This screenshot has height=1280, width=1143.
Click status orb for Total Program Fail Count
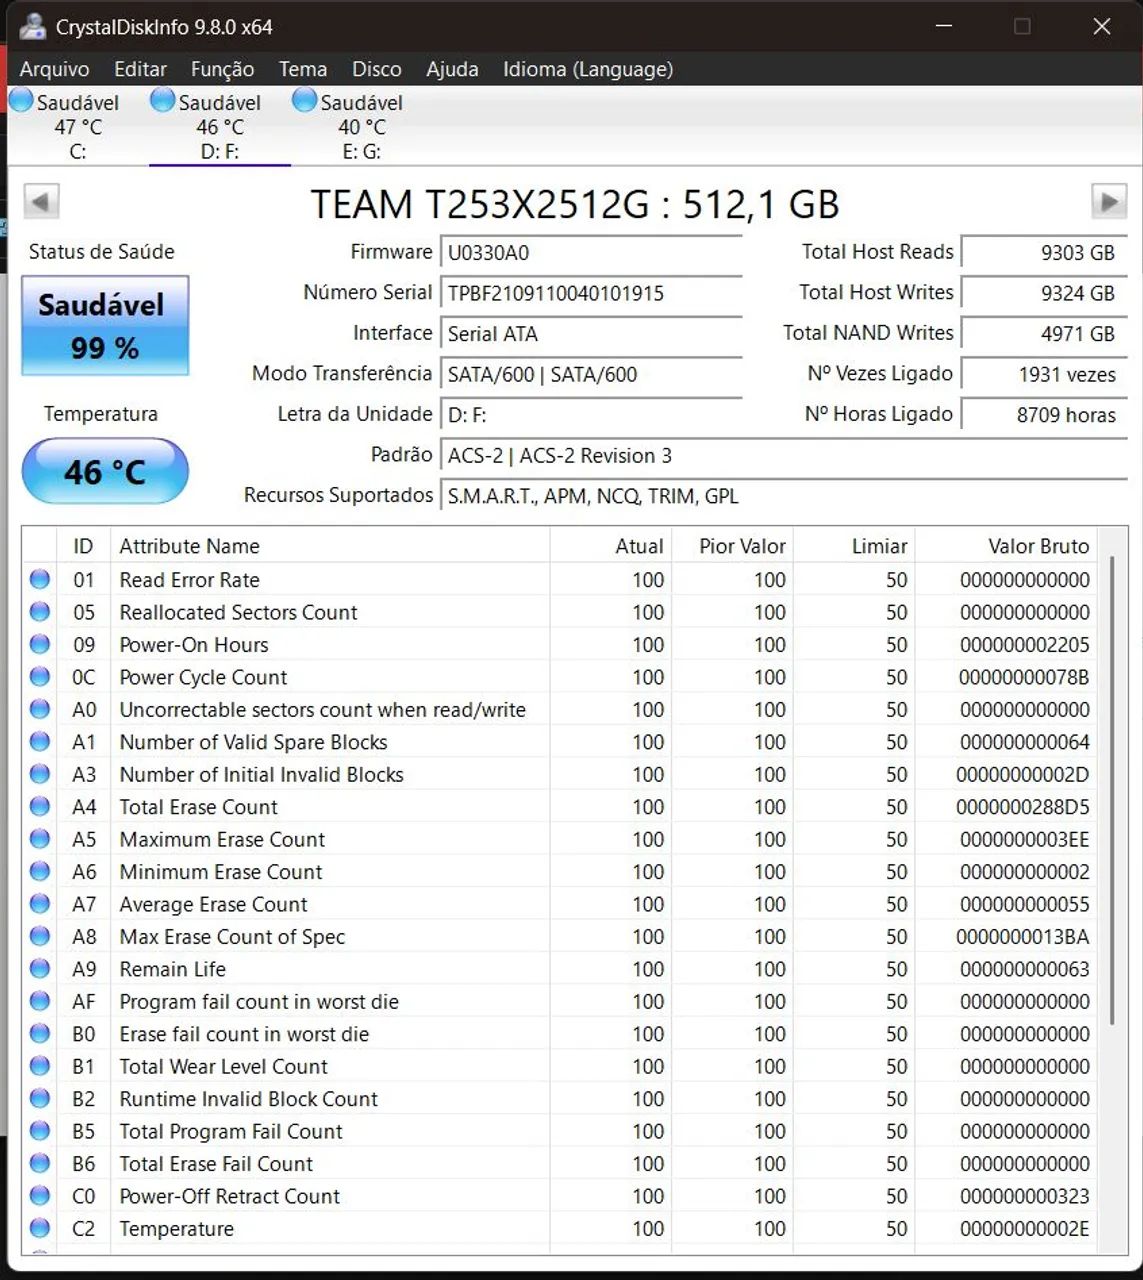click(40, 1130)
